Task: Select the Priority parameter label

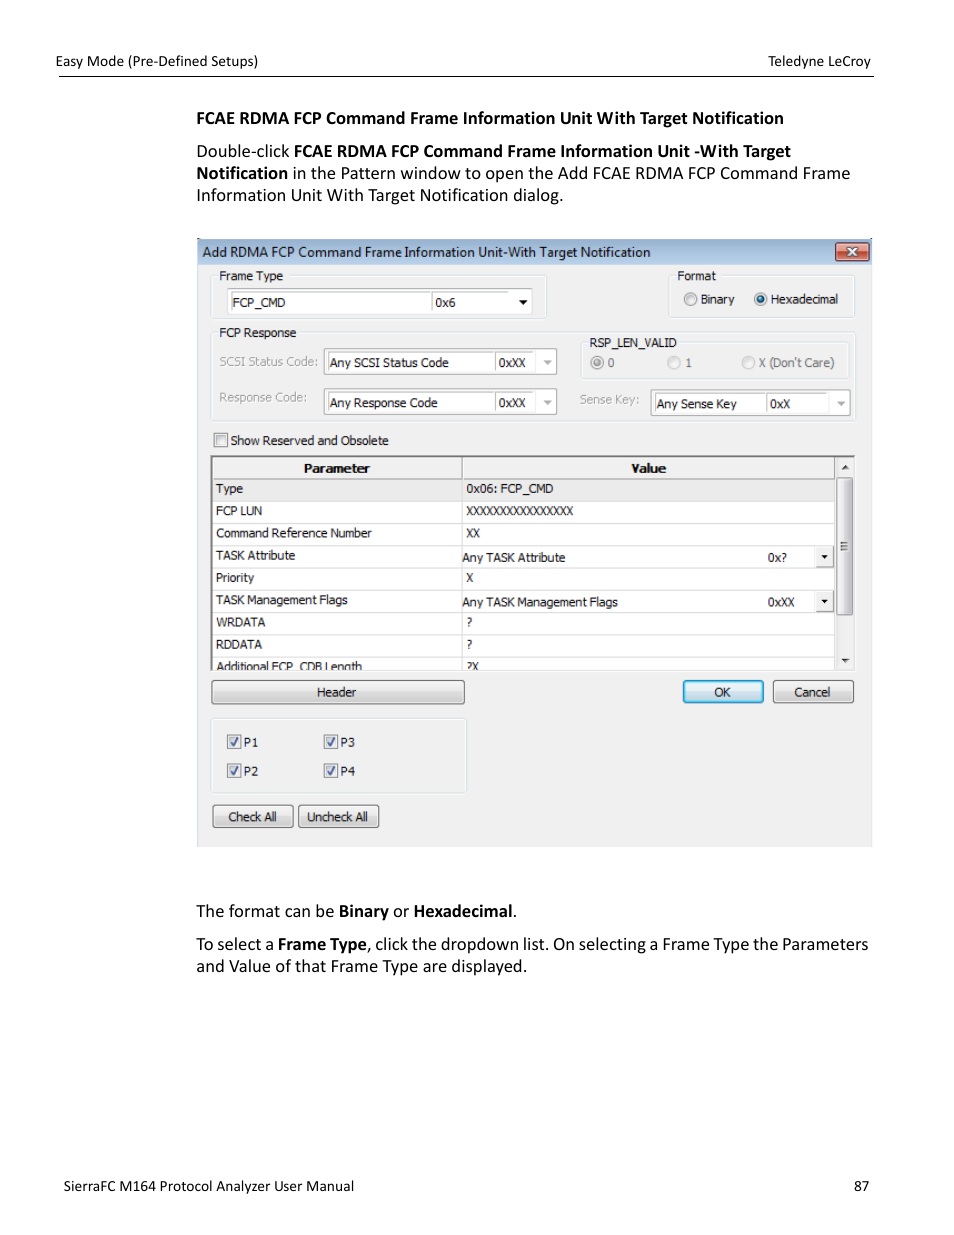Action: pyautogui.click(x=235, y=578)
